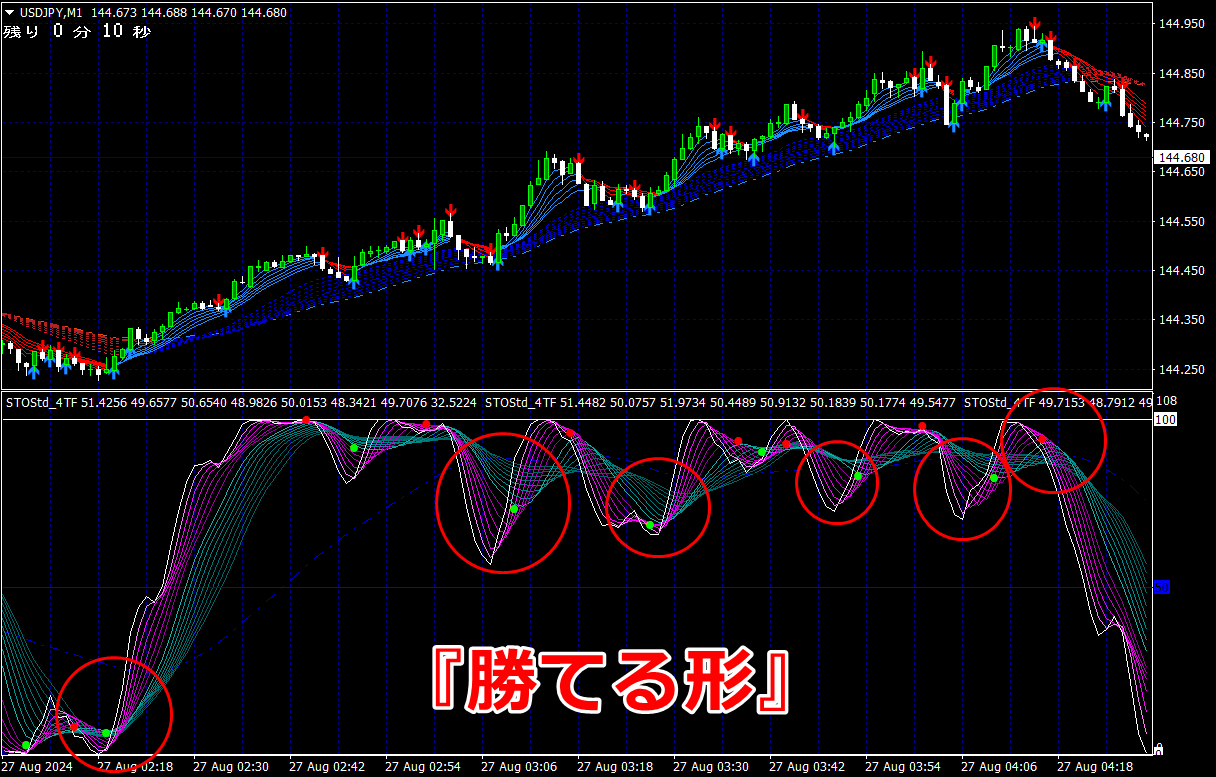Click the red arrow above 03:06 pullback candle
The height and width of the screenshot is (777, 1216).
(x=579, y=160)
